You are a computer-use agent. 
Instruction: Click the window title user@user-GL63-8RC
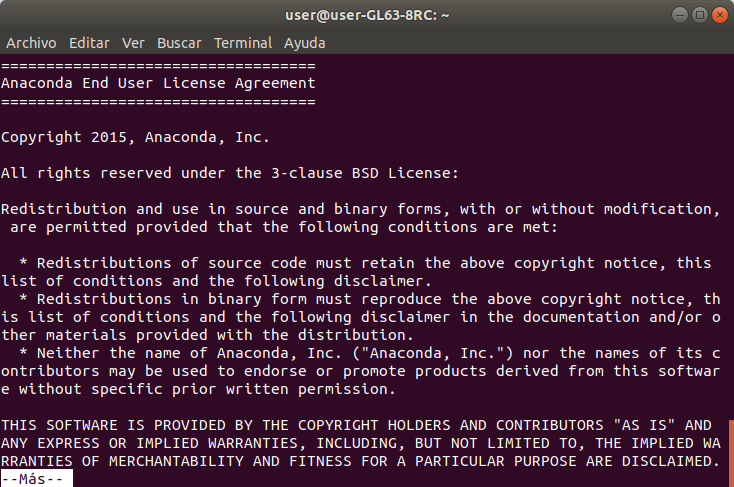367,15
